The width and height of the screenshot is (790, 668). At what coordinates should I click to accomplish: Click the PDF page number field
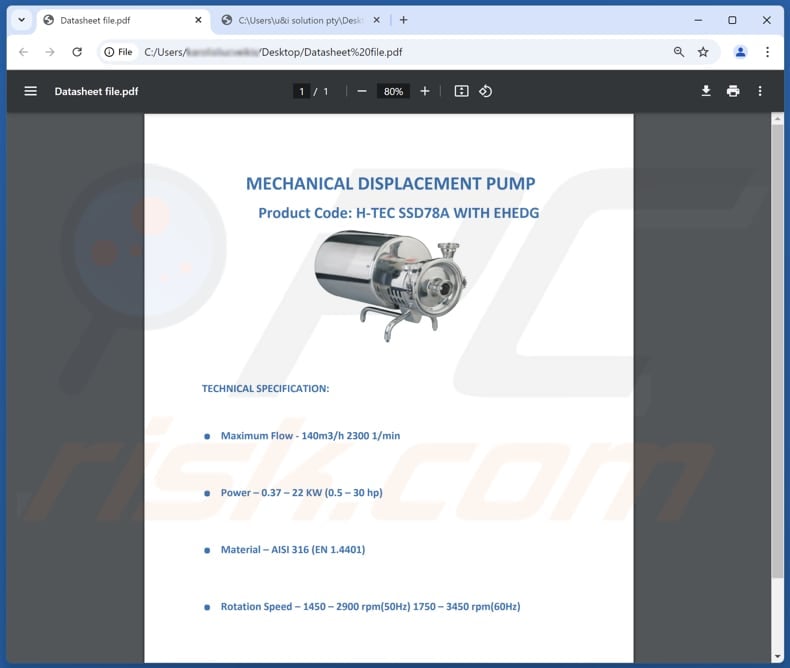[x=301, y=91]
